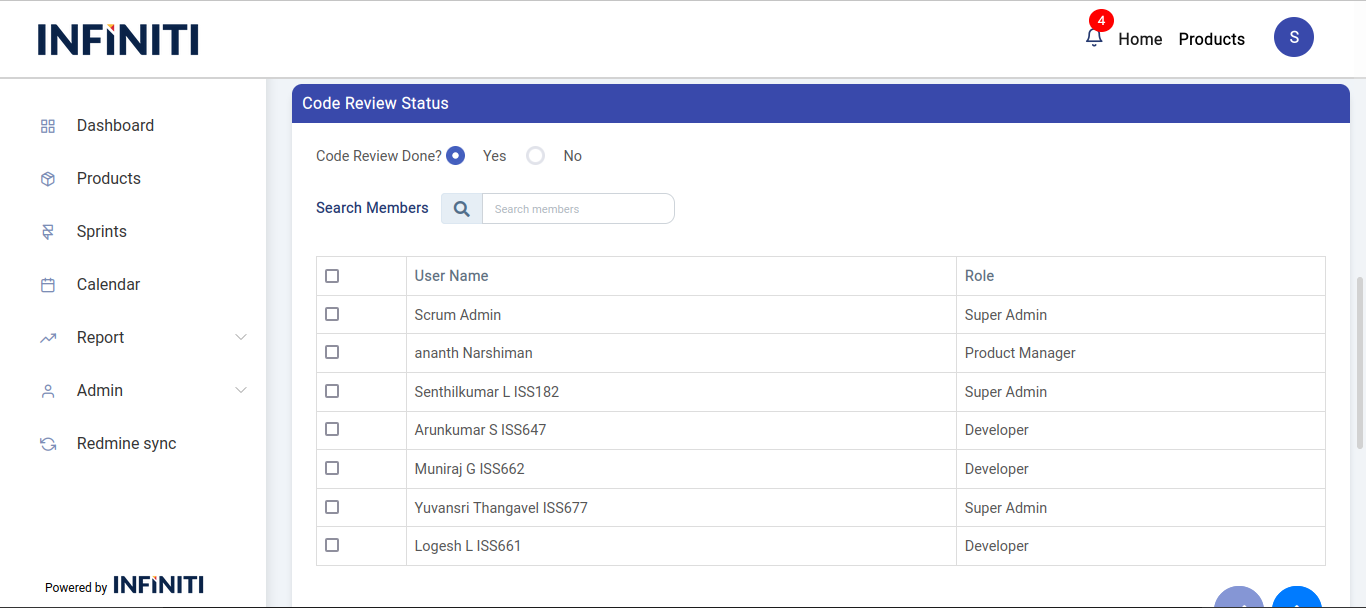
Task: Click the Sprints icon in sidebar
Action: [48, 232]
